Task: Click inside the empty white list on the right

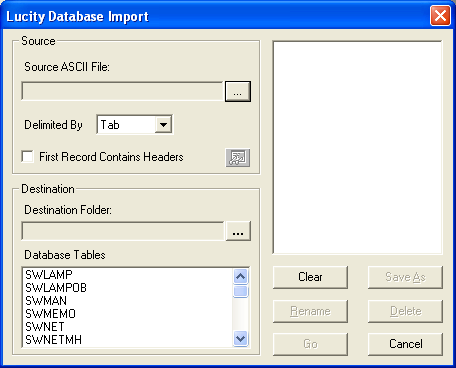Action: point(358,147)
